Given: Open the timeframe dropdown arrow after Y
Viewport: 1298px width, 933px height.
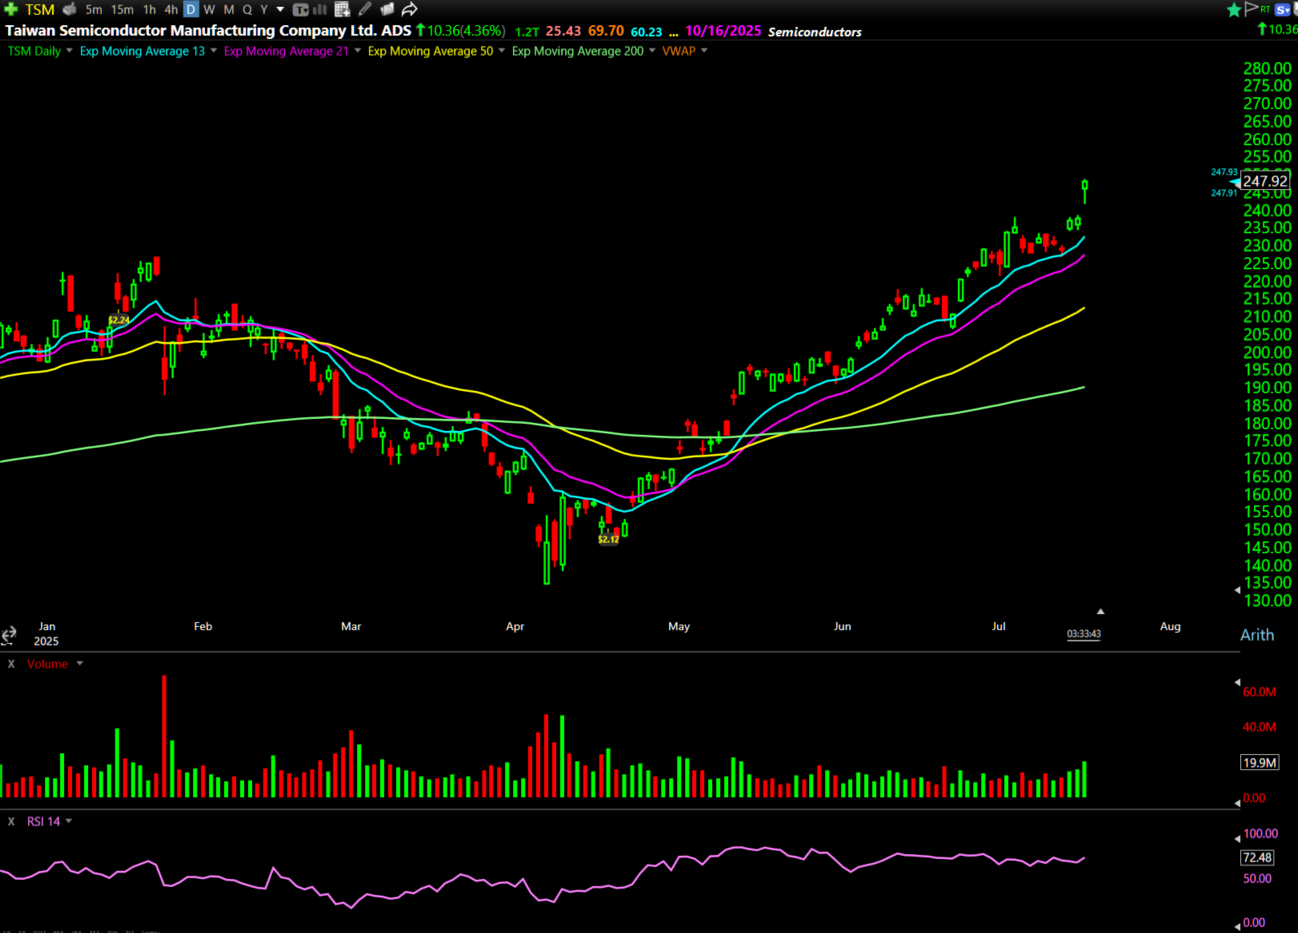Looking at the screenshot, I should click(x=280, y=9).
